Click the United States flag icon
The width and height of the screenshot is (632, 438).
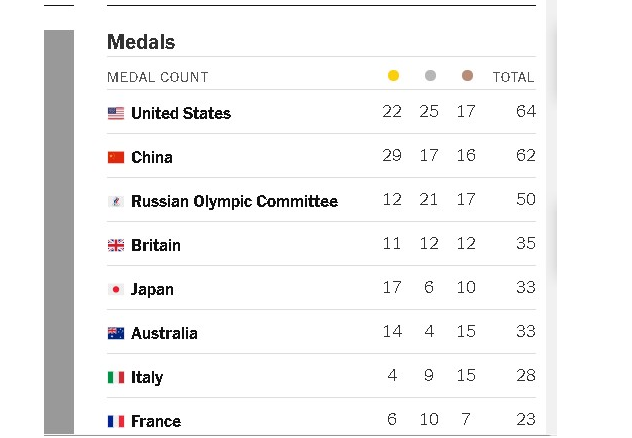click(116, 113)
